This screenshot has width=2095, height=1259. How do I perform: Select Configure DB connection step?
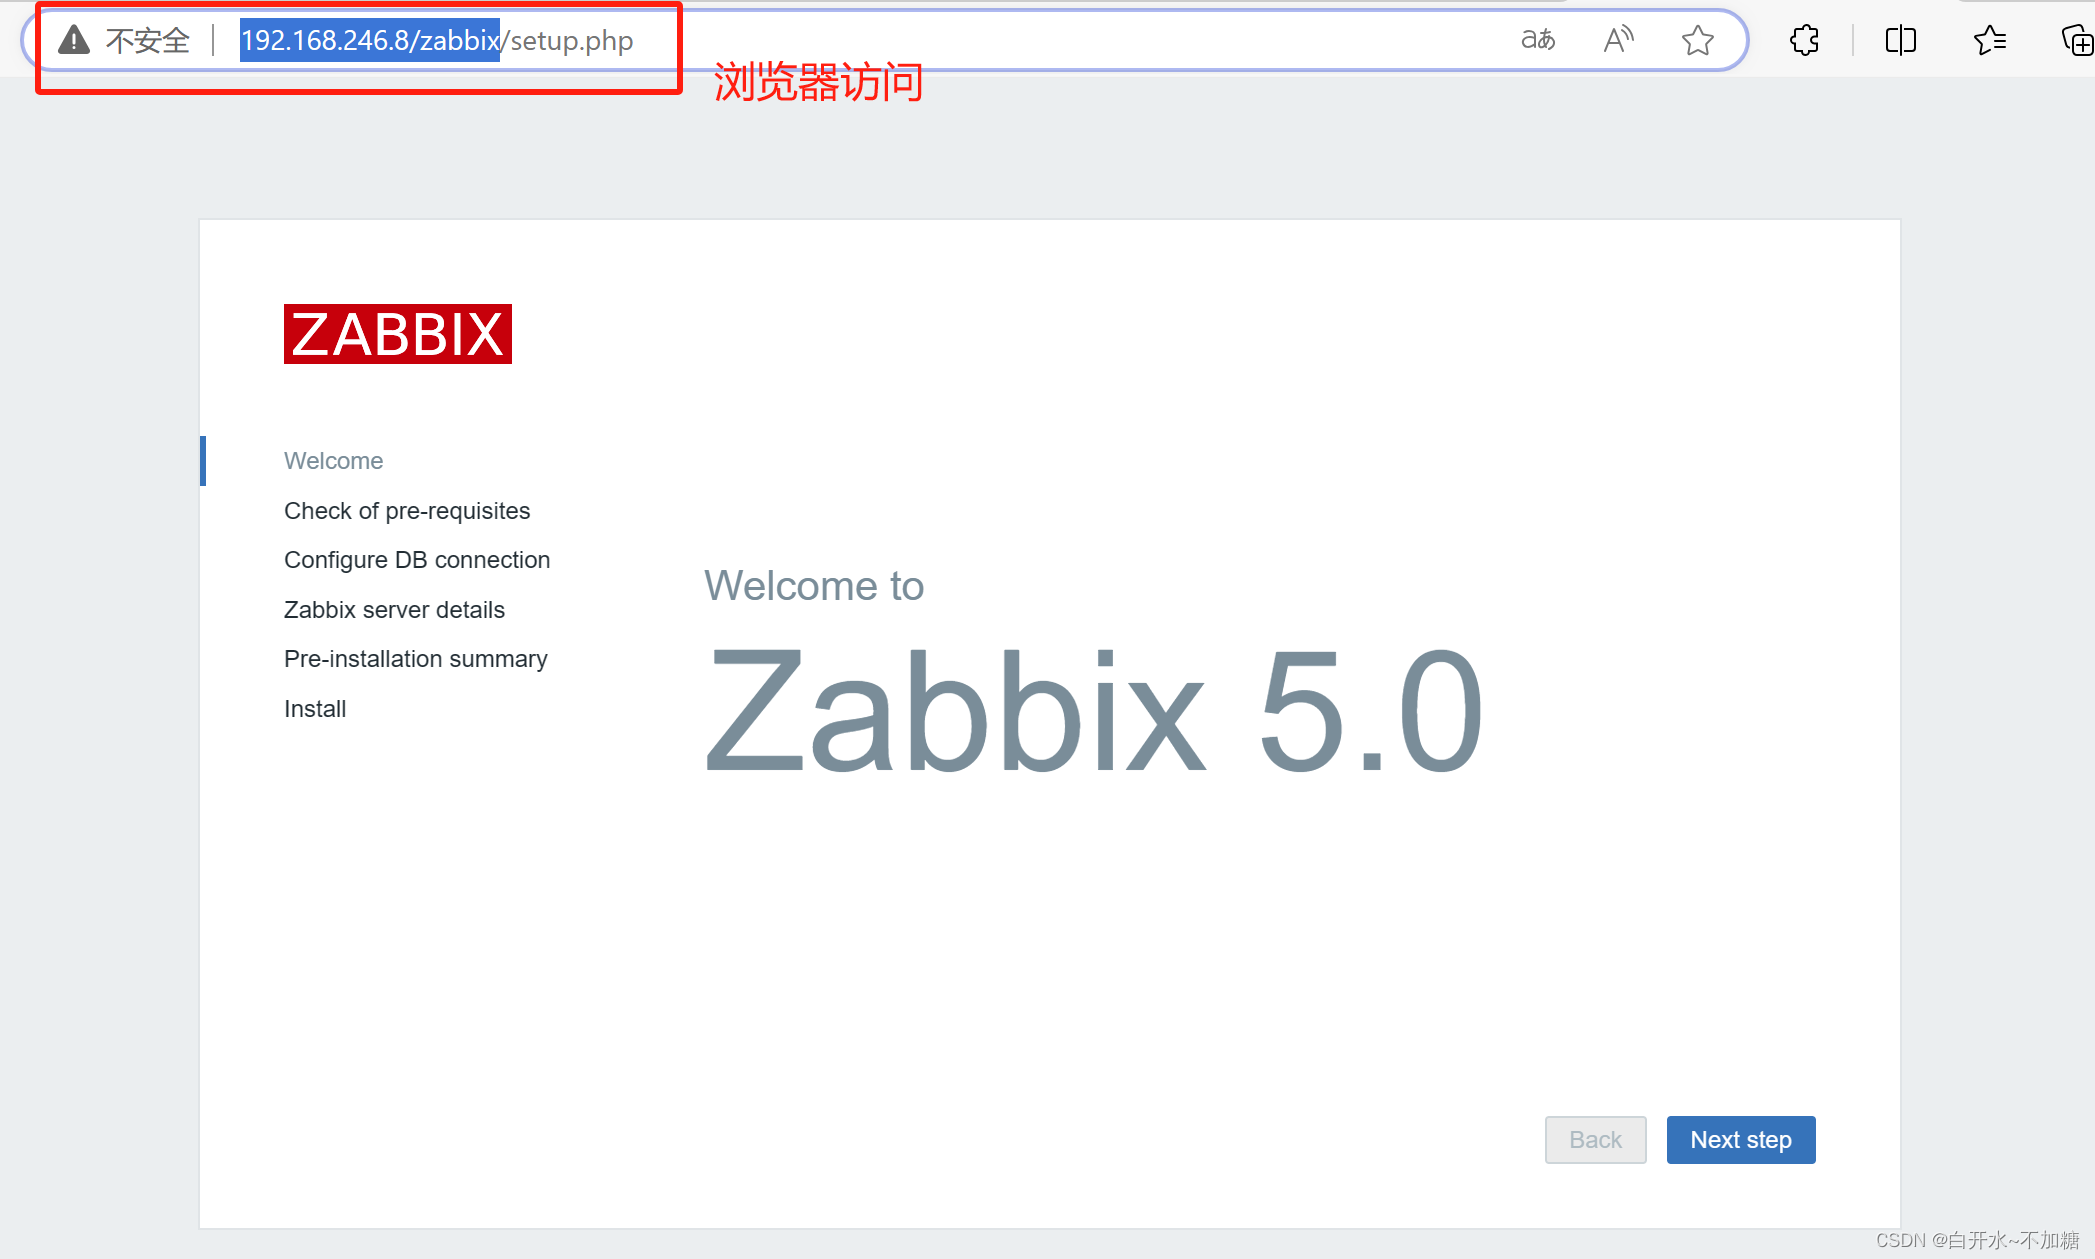(416, 560)
